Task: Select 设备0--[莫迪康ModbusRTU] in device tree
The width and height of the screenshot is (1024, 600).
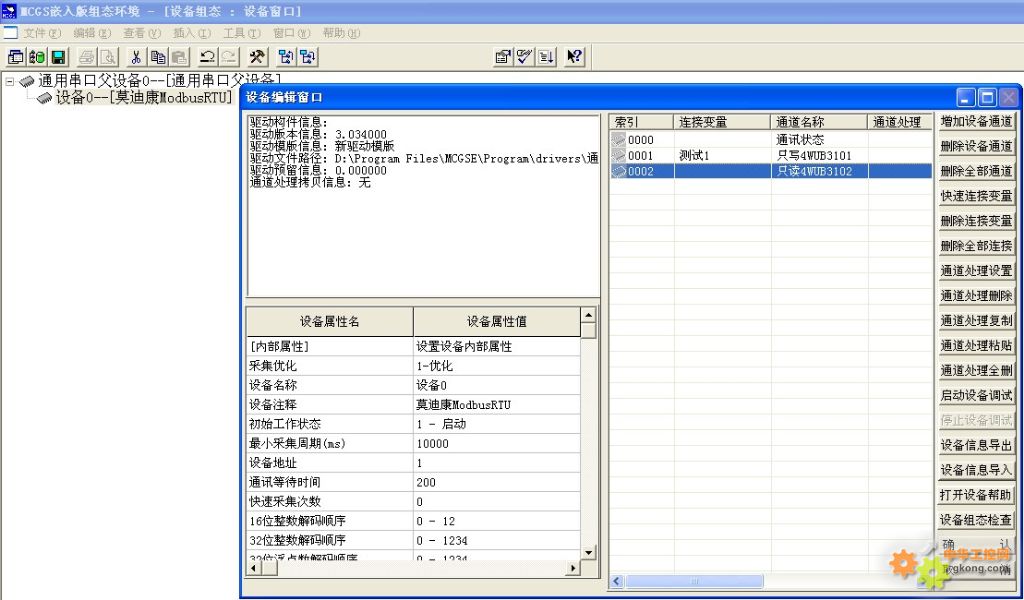Action: tap(144, 98)
